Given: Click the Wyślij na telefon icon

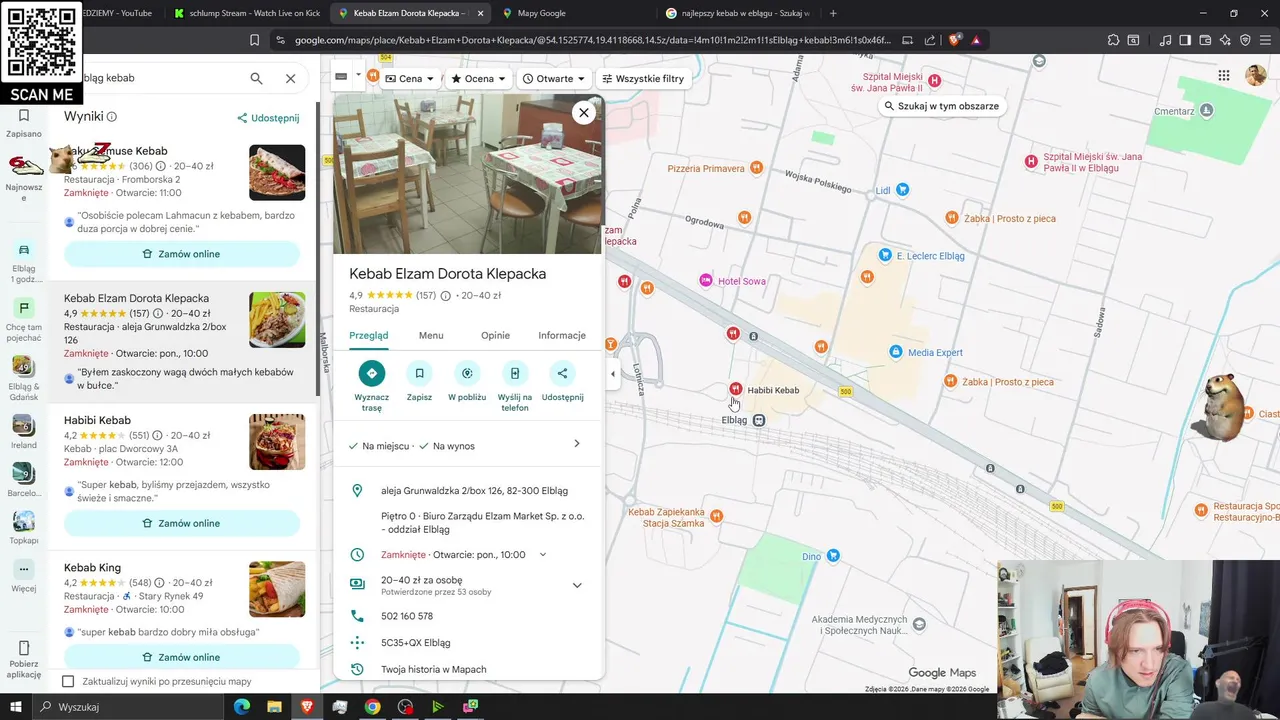Looking at the screenshot, I should pos(515,373).
